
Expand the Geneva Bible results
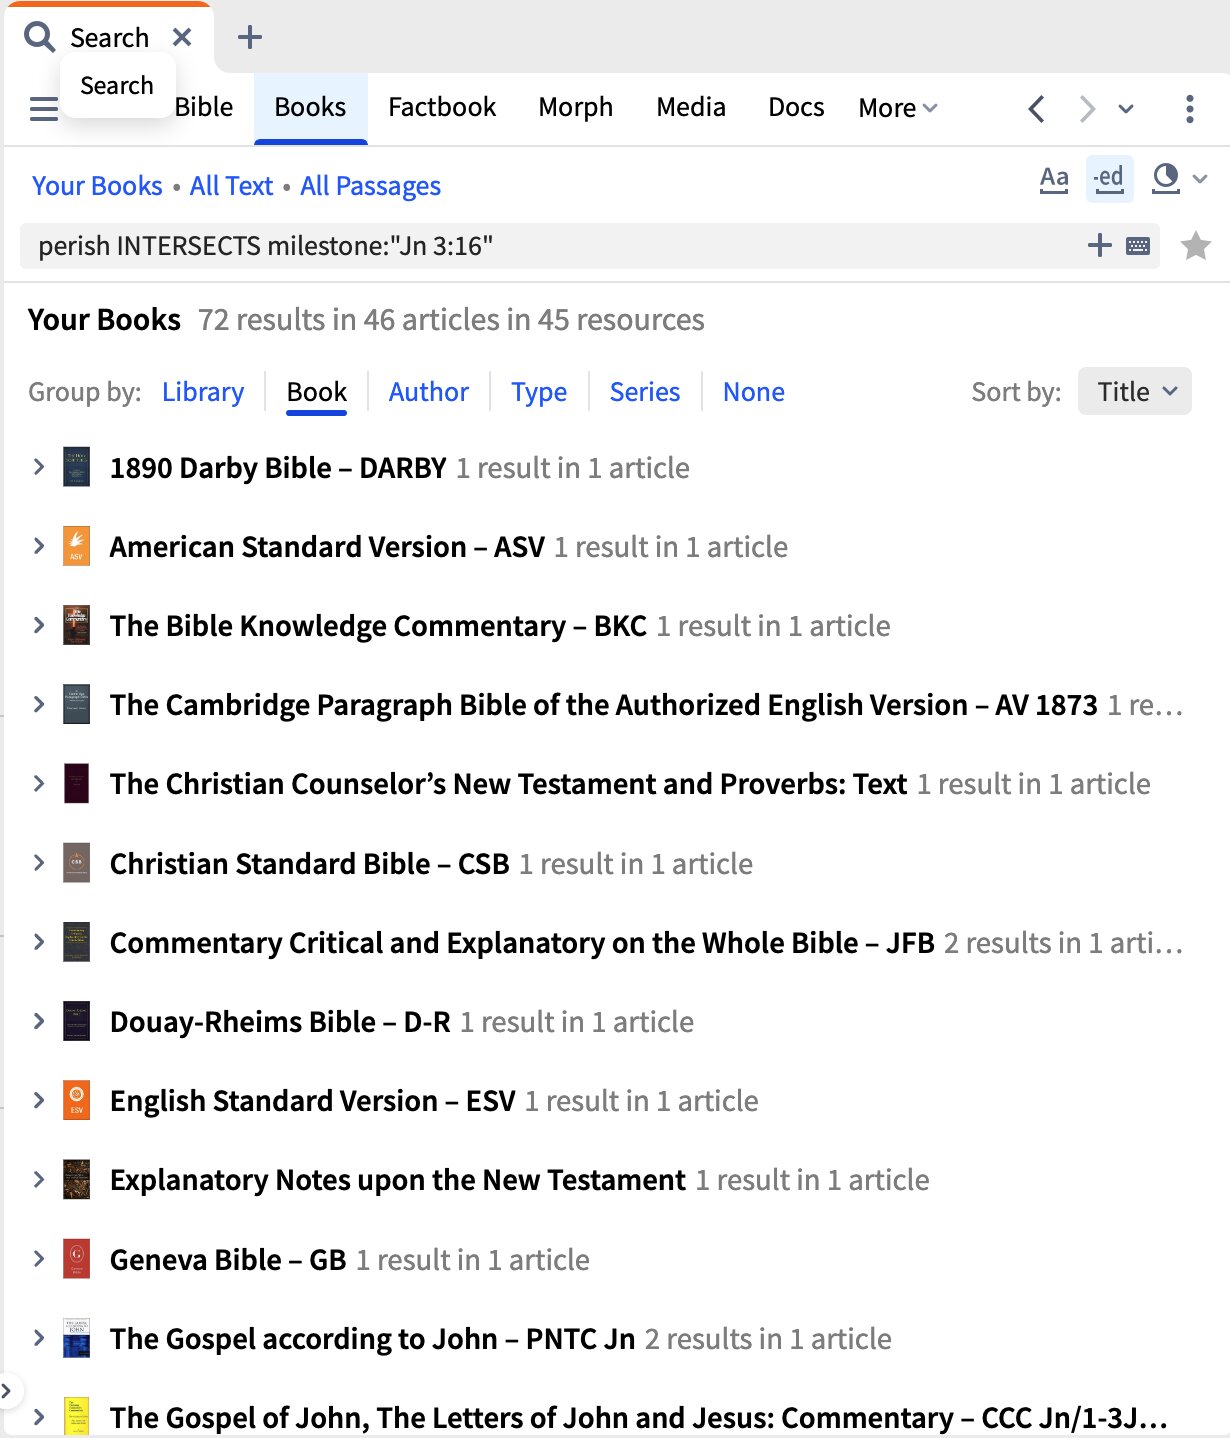[39, 1259]
